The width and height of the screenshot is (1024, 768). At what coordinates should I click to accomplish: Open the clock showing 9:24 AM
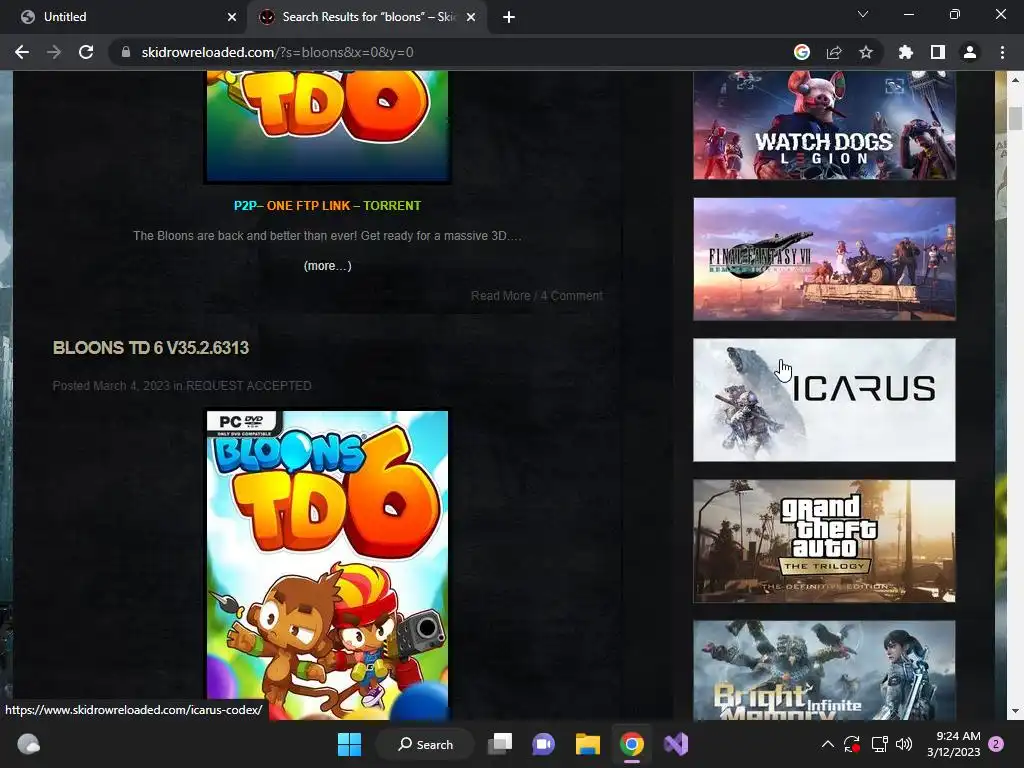click(953, 744)
